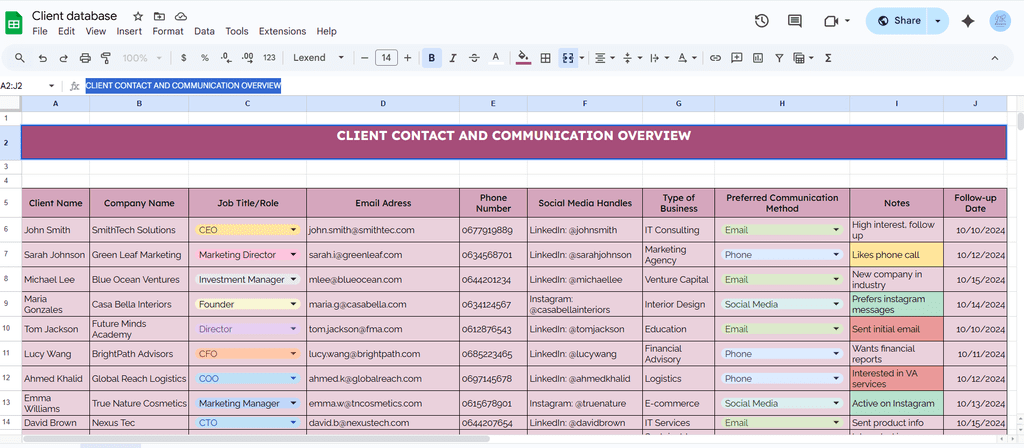The image size is (1024, 448).
Task: Open the Format menu
Action: click(x=167, y=31)
